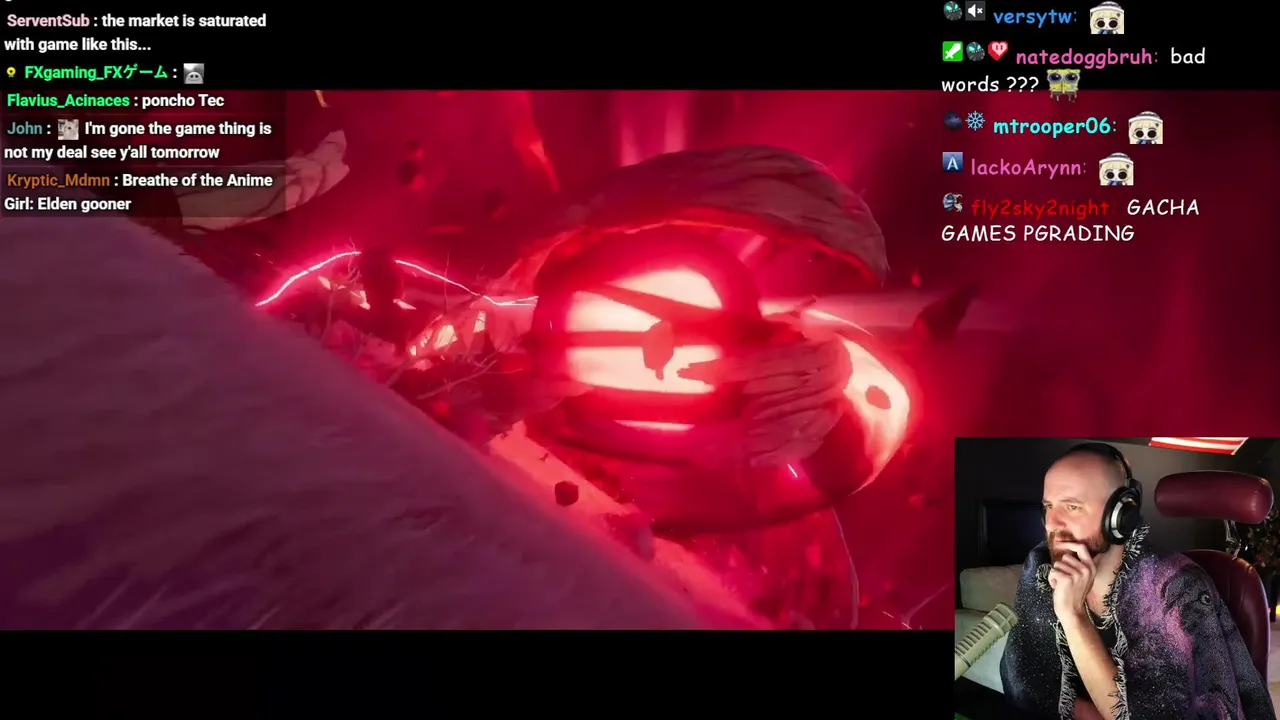
Task: Click the blue A badge beside lackoArynn
Action: click(952, 162)
